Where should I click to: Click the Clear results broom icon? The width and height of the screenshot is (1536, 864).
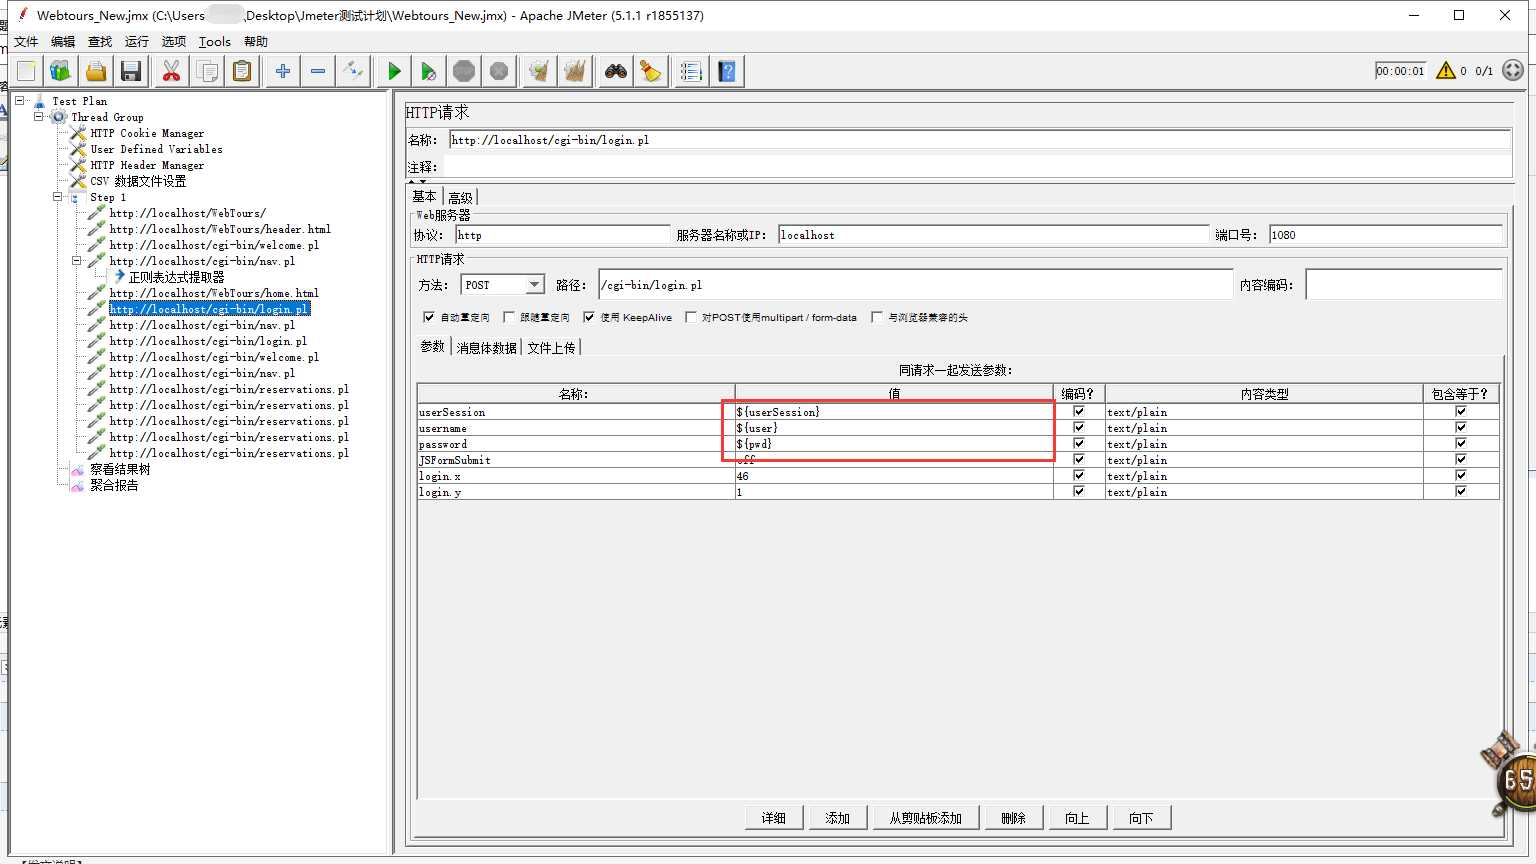[x=540, y=71]
